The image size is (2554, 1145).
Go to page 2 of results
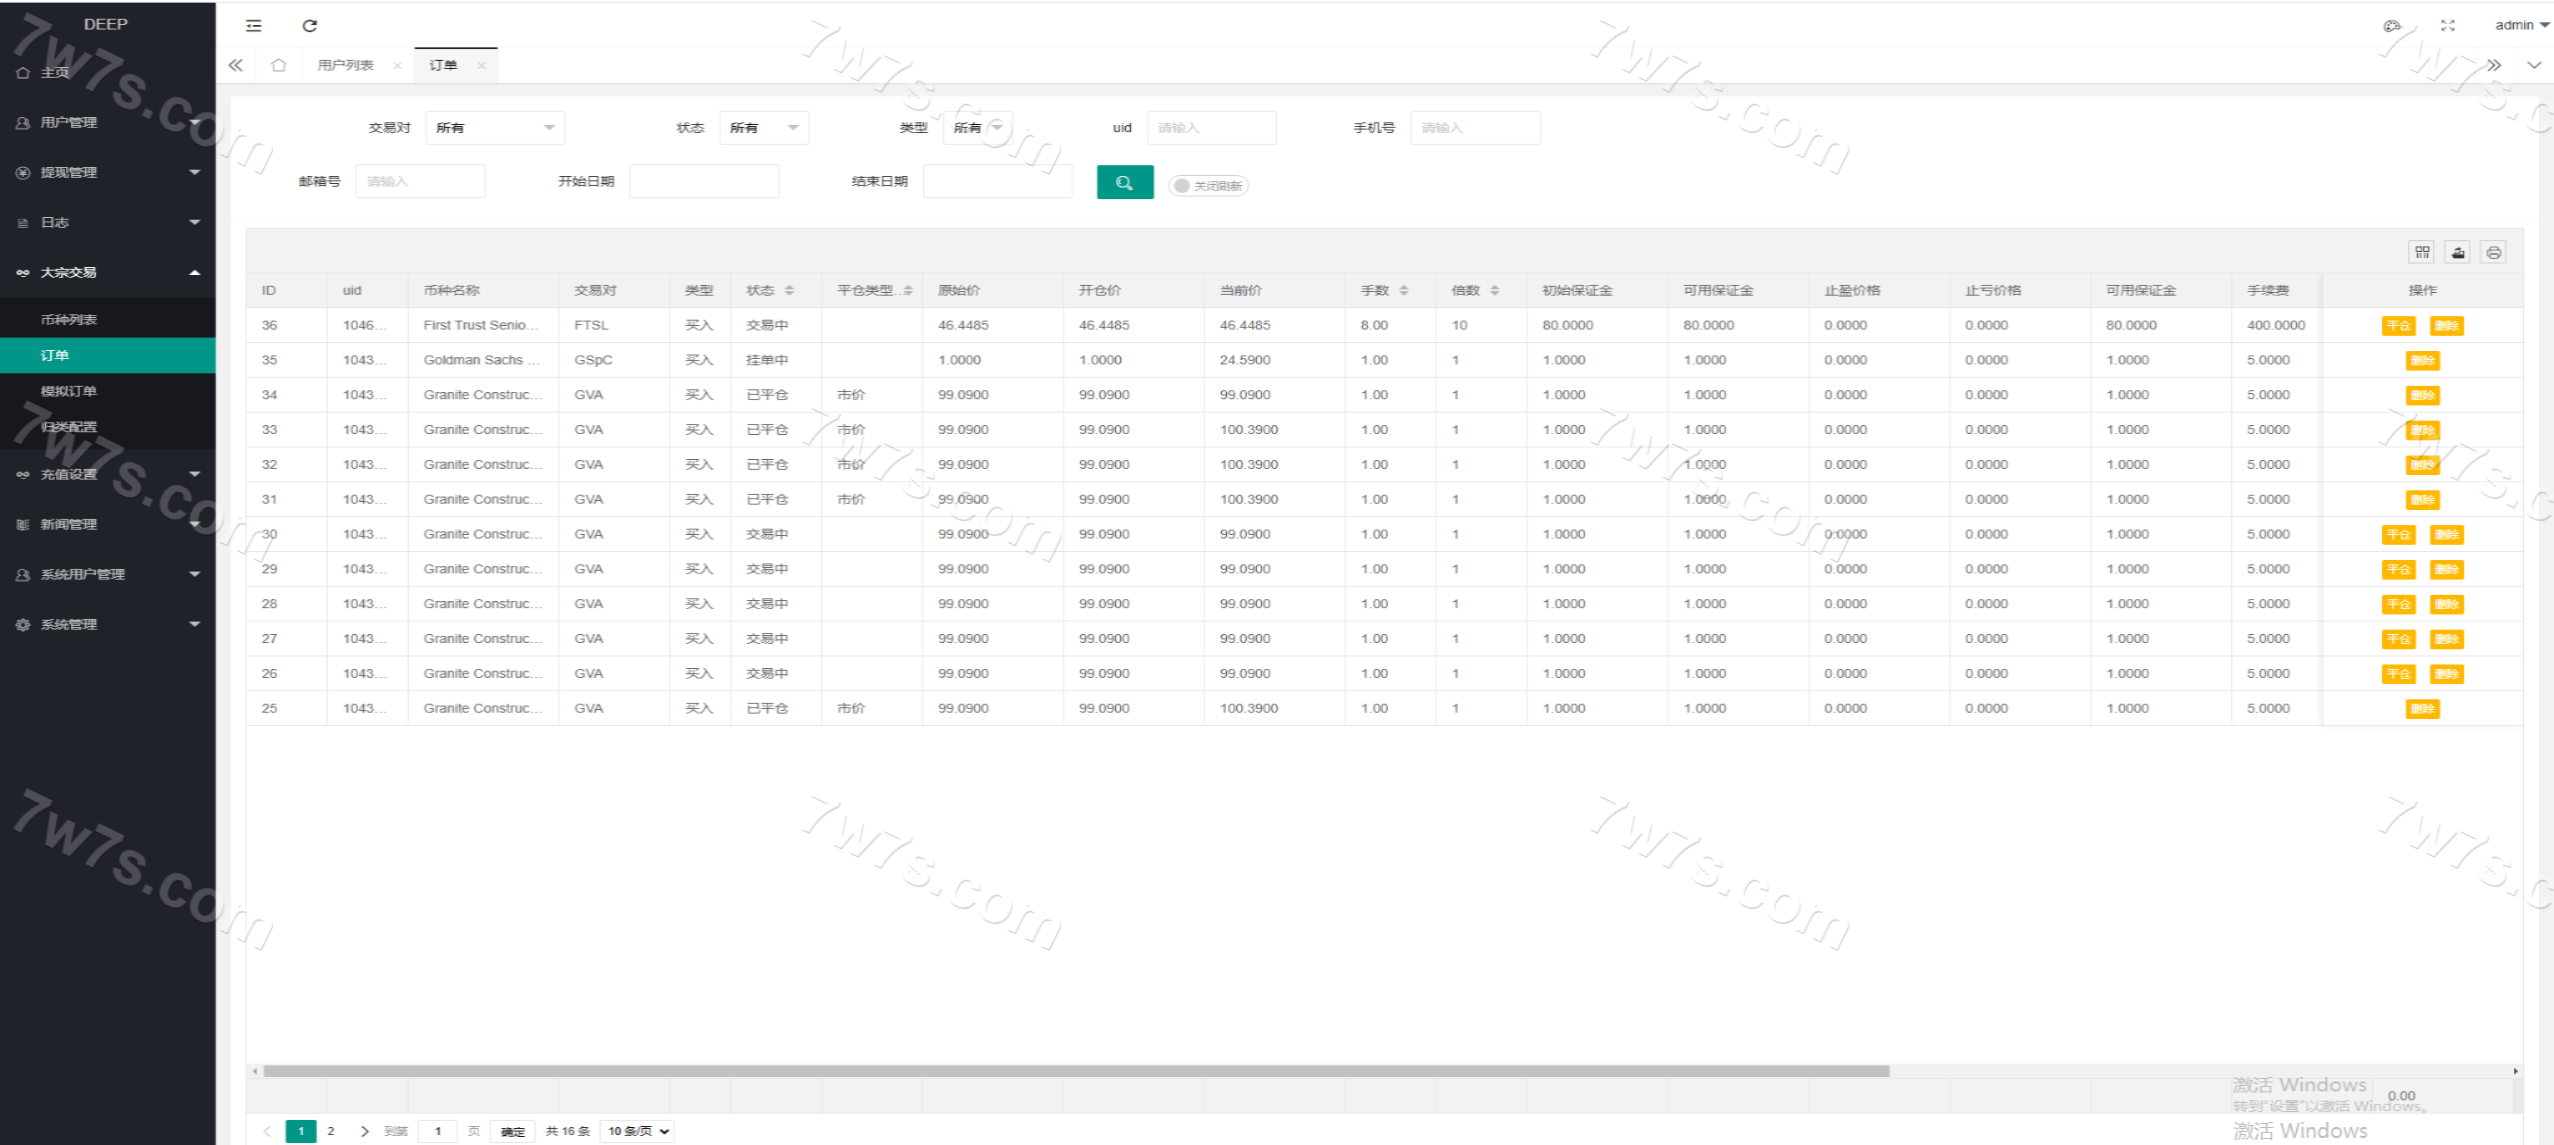pyautogui.click(x=331, y=1131)
